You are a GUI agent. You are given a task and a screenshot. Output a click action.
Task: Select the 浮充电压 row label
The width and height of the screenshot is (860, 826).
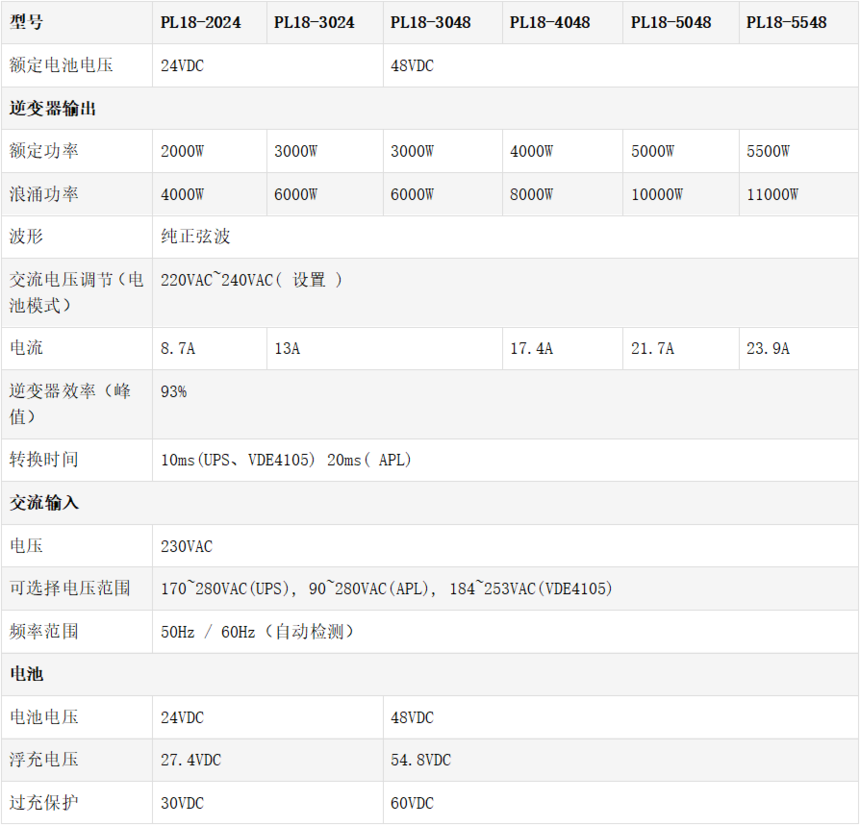point(43,760)
